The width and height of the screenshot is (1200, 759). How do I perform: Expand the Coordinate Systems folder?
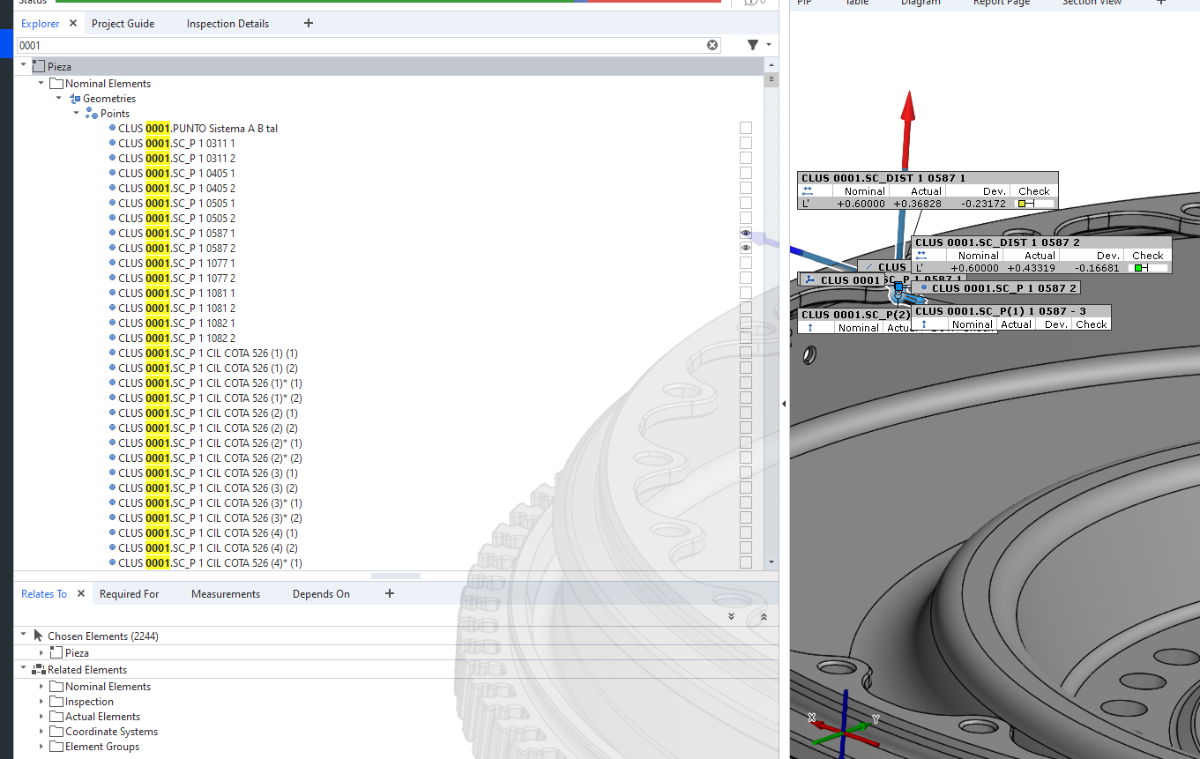(41, 732)
